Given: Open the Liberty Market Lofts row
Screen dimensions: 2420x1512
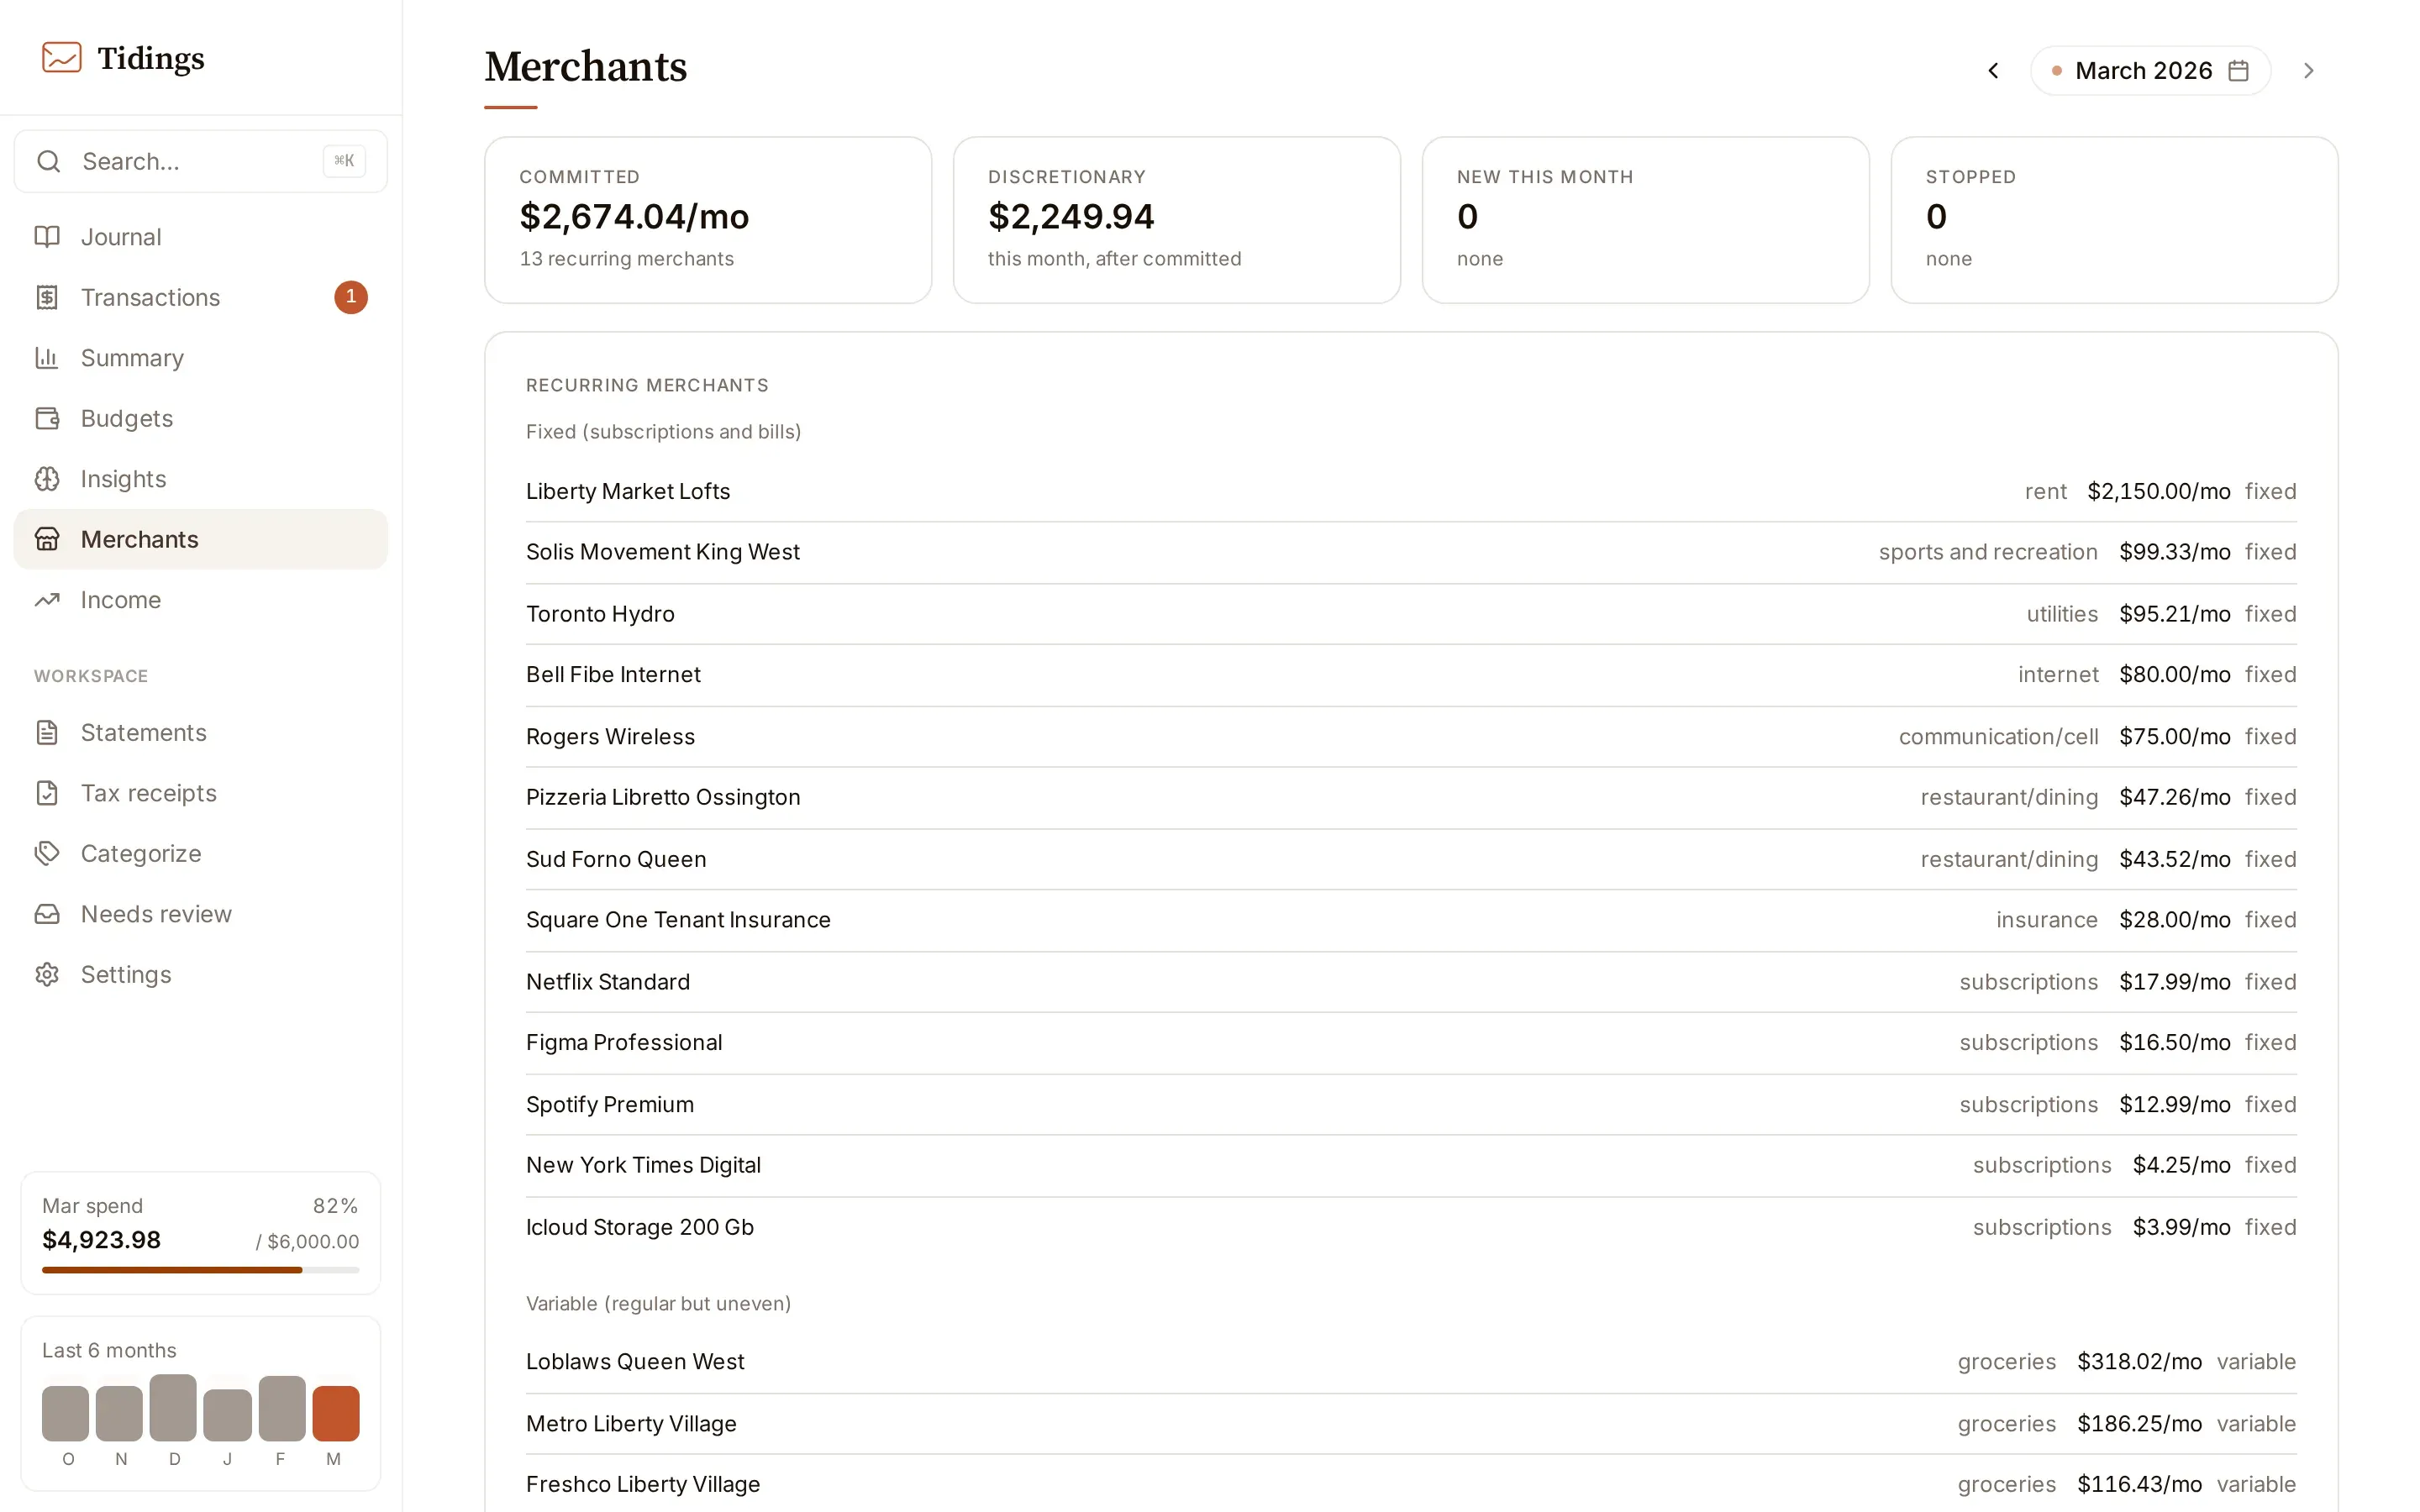Looking at the screenshot, I should (x=1411, y=491).
